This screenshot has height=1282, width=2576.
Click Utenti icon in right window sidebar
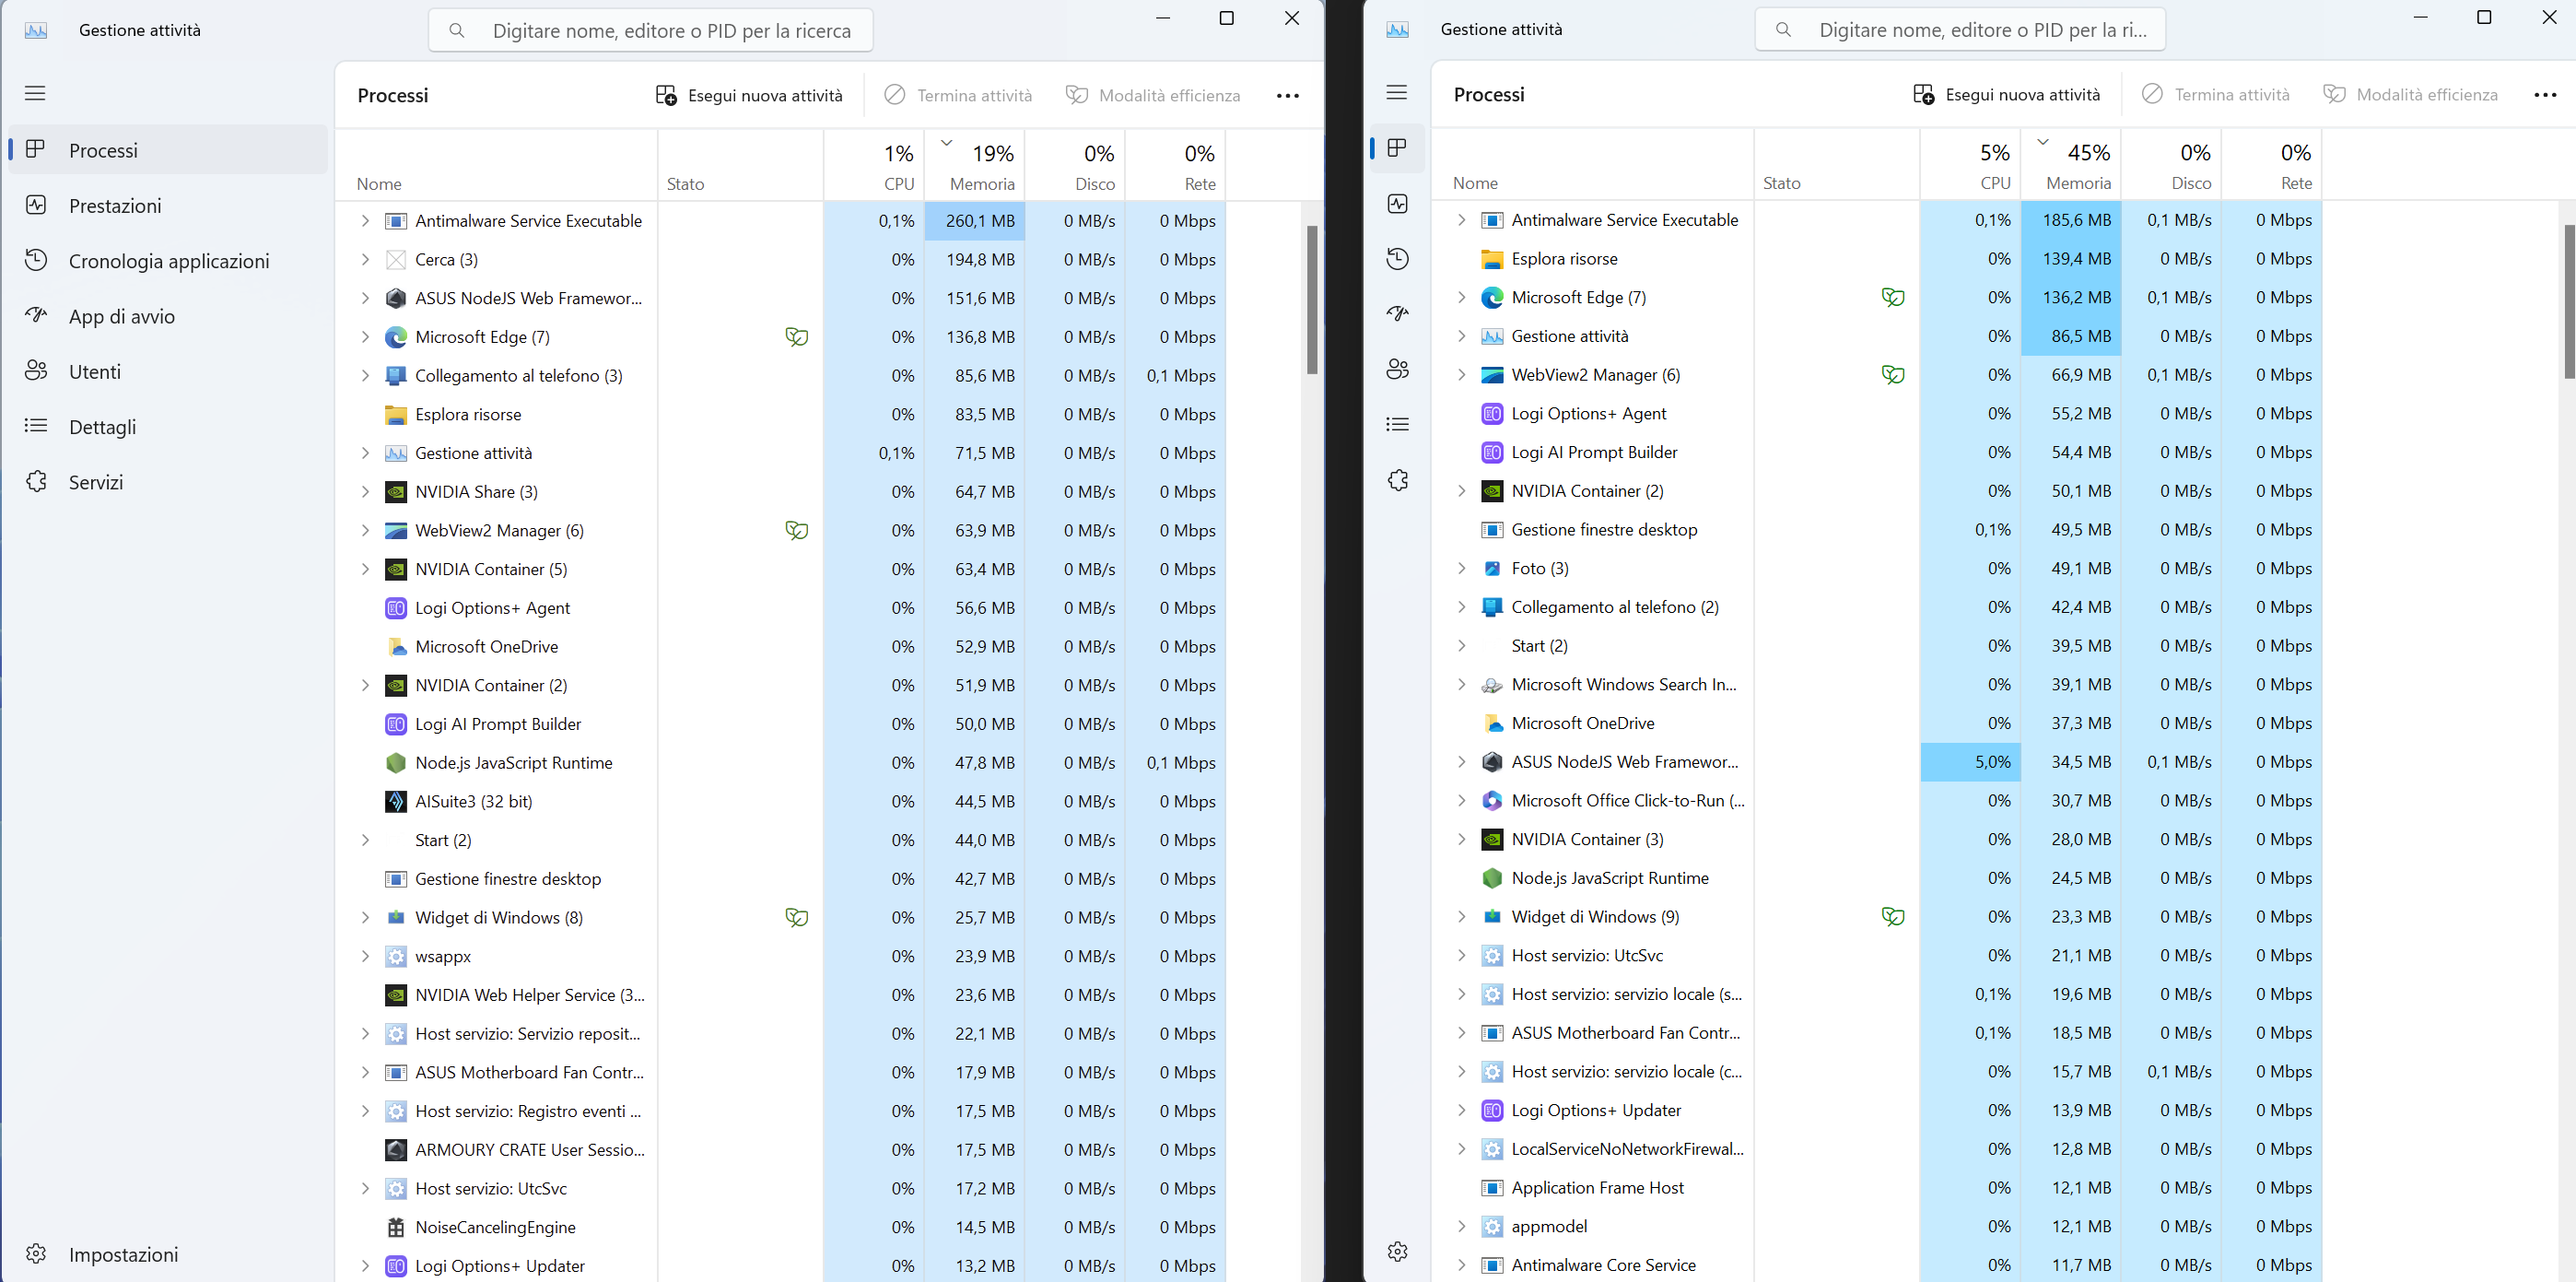[1398, 370]
